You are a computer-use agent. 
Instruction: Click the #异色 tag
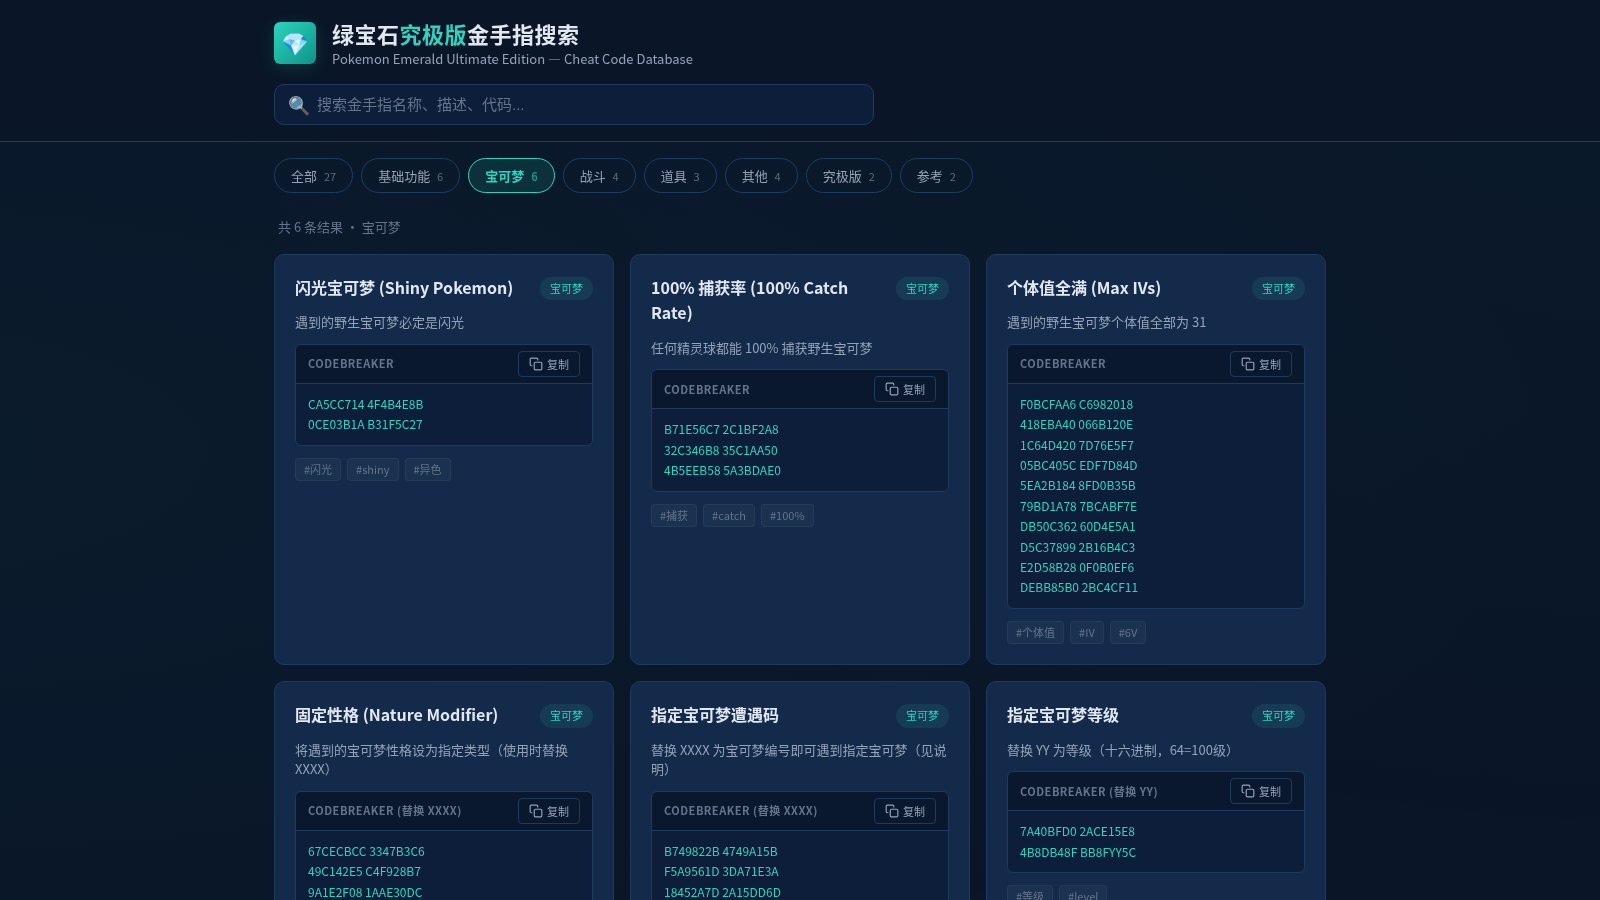(428, 470)
